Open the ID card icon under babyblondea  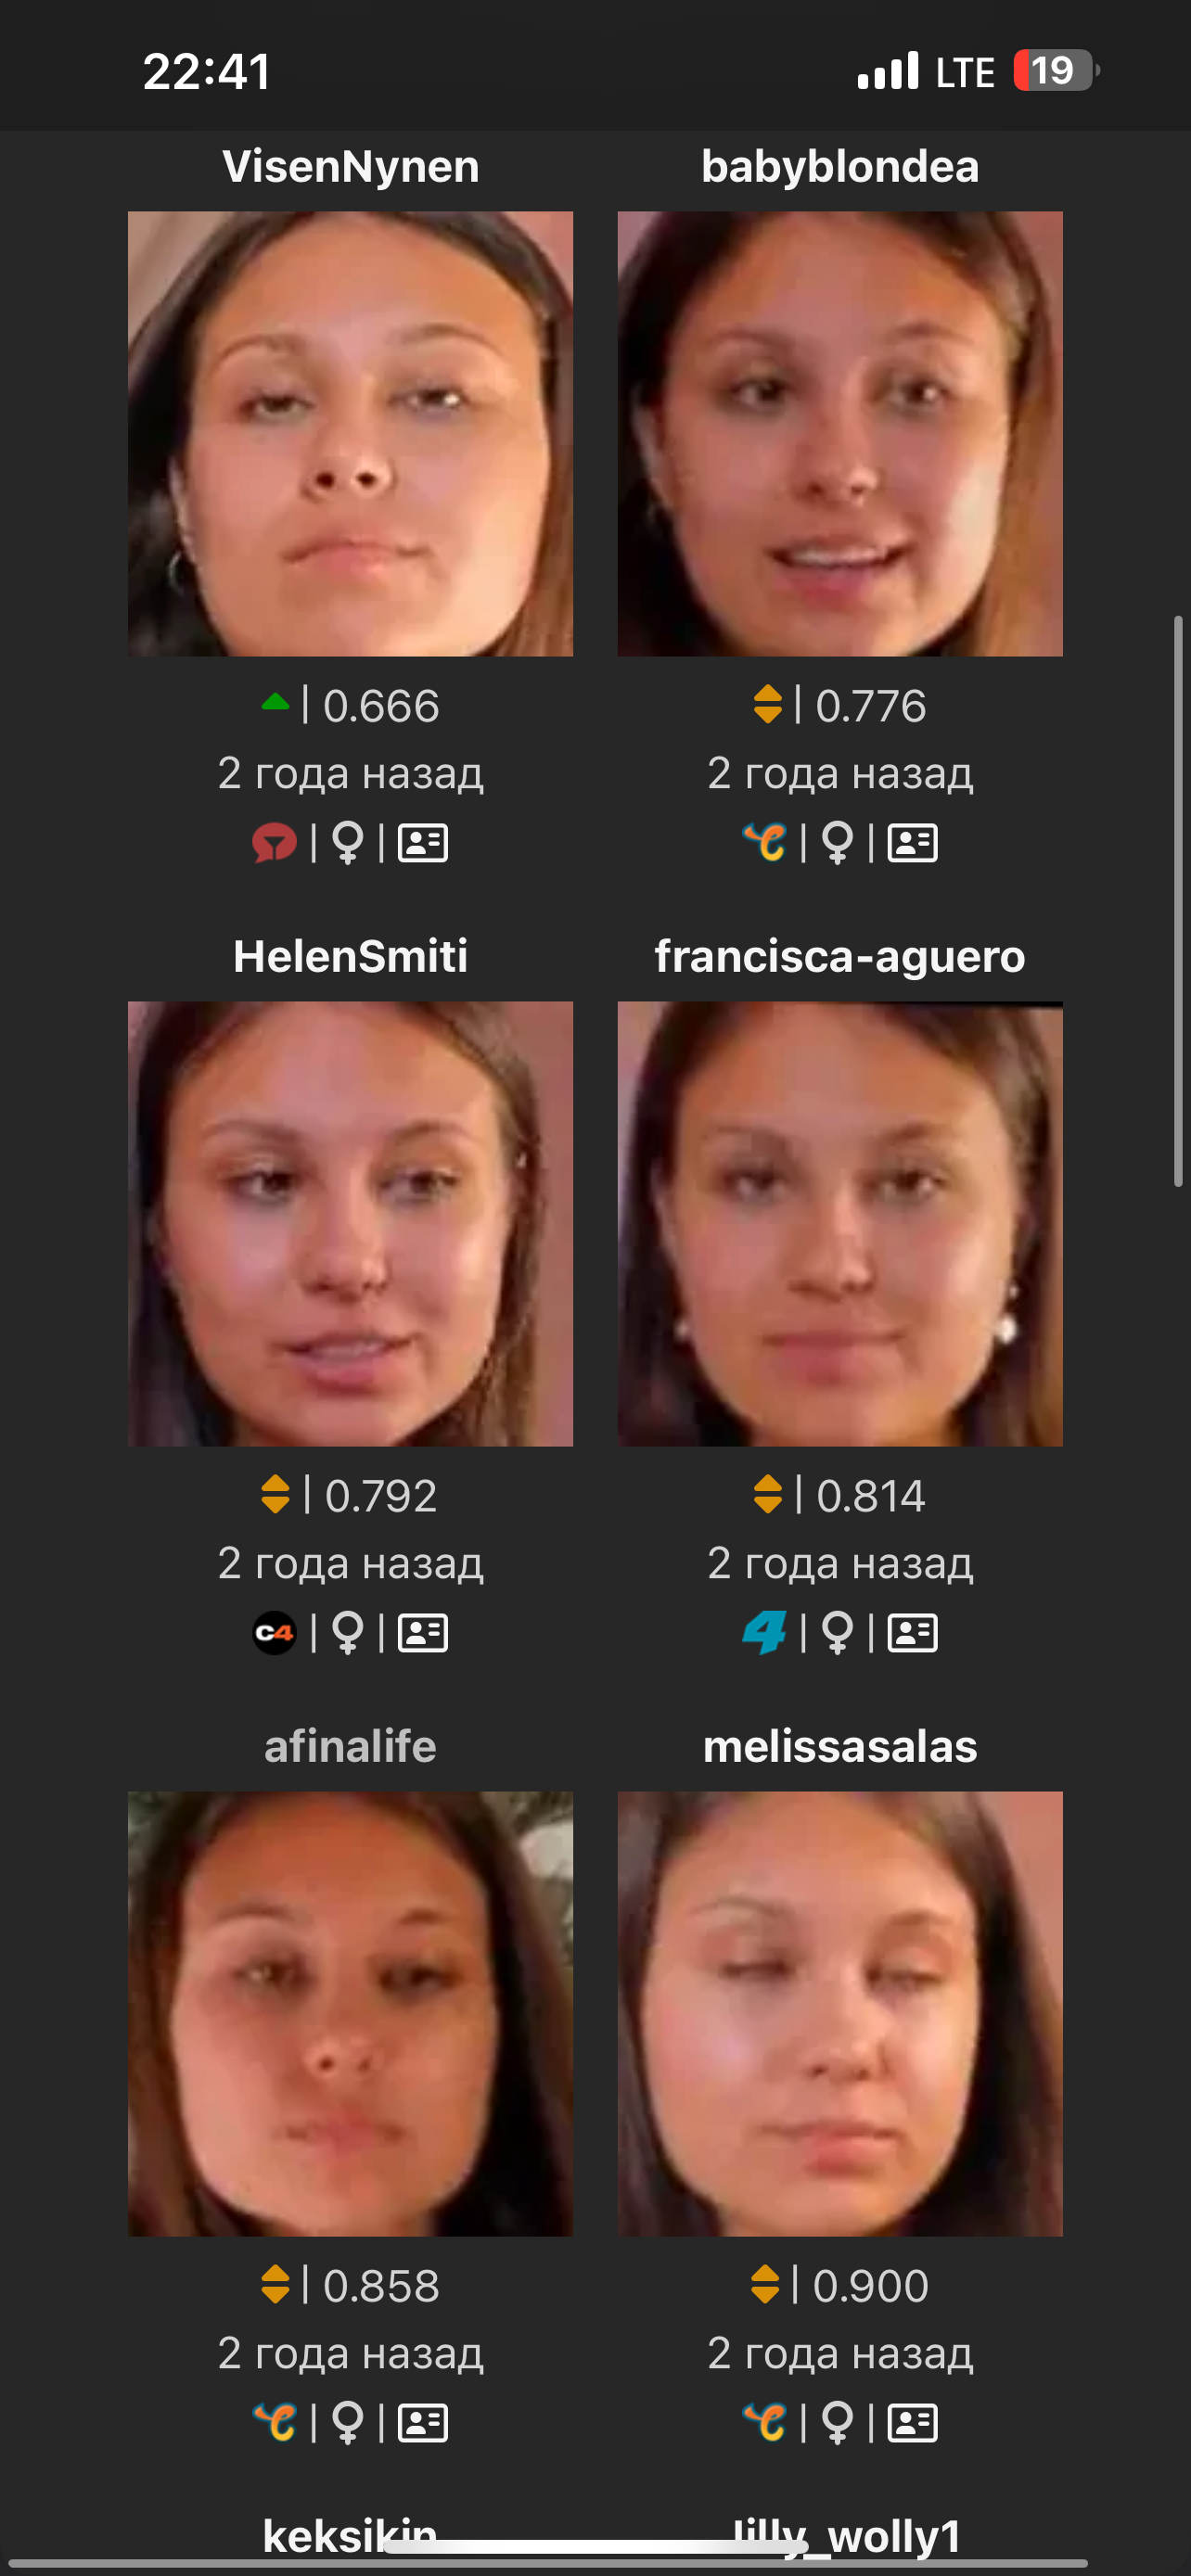point(912,843)
